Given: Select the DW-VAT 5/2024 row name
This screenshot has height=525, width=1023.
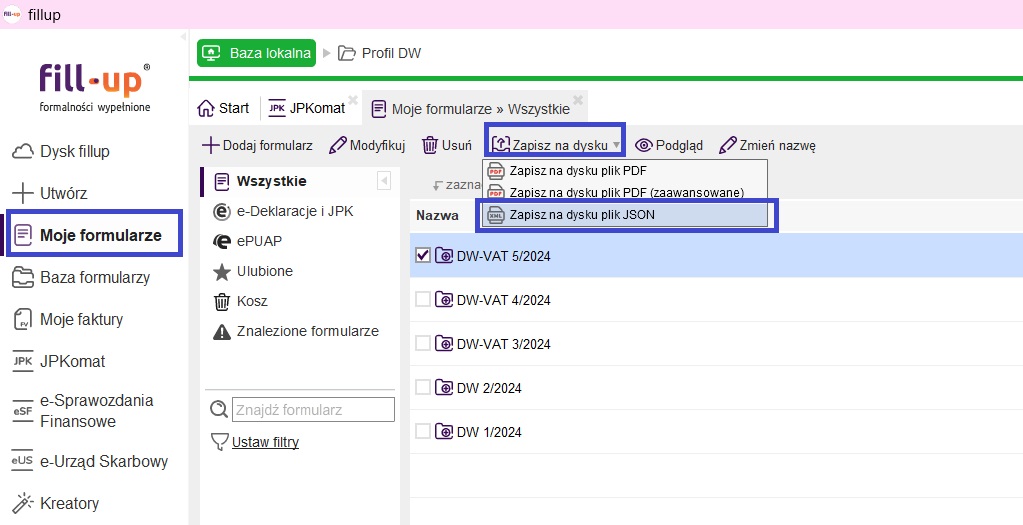Looking at the screenshot, I should pyautogui.click(x=504, y=256).
